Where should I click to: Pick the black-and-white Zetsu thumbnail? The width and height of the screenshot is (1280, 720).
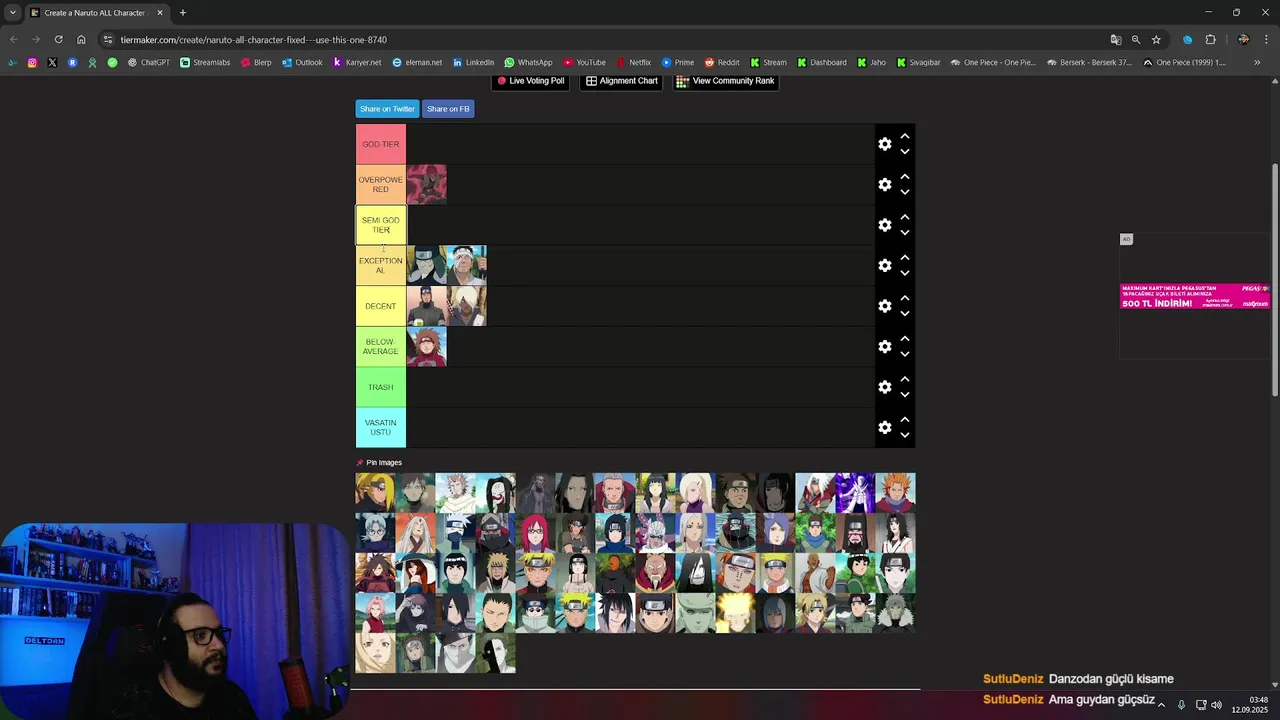coord(495,653)
